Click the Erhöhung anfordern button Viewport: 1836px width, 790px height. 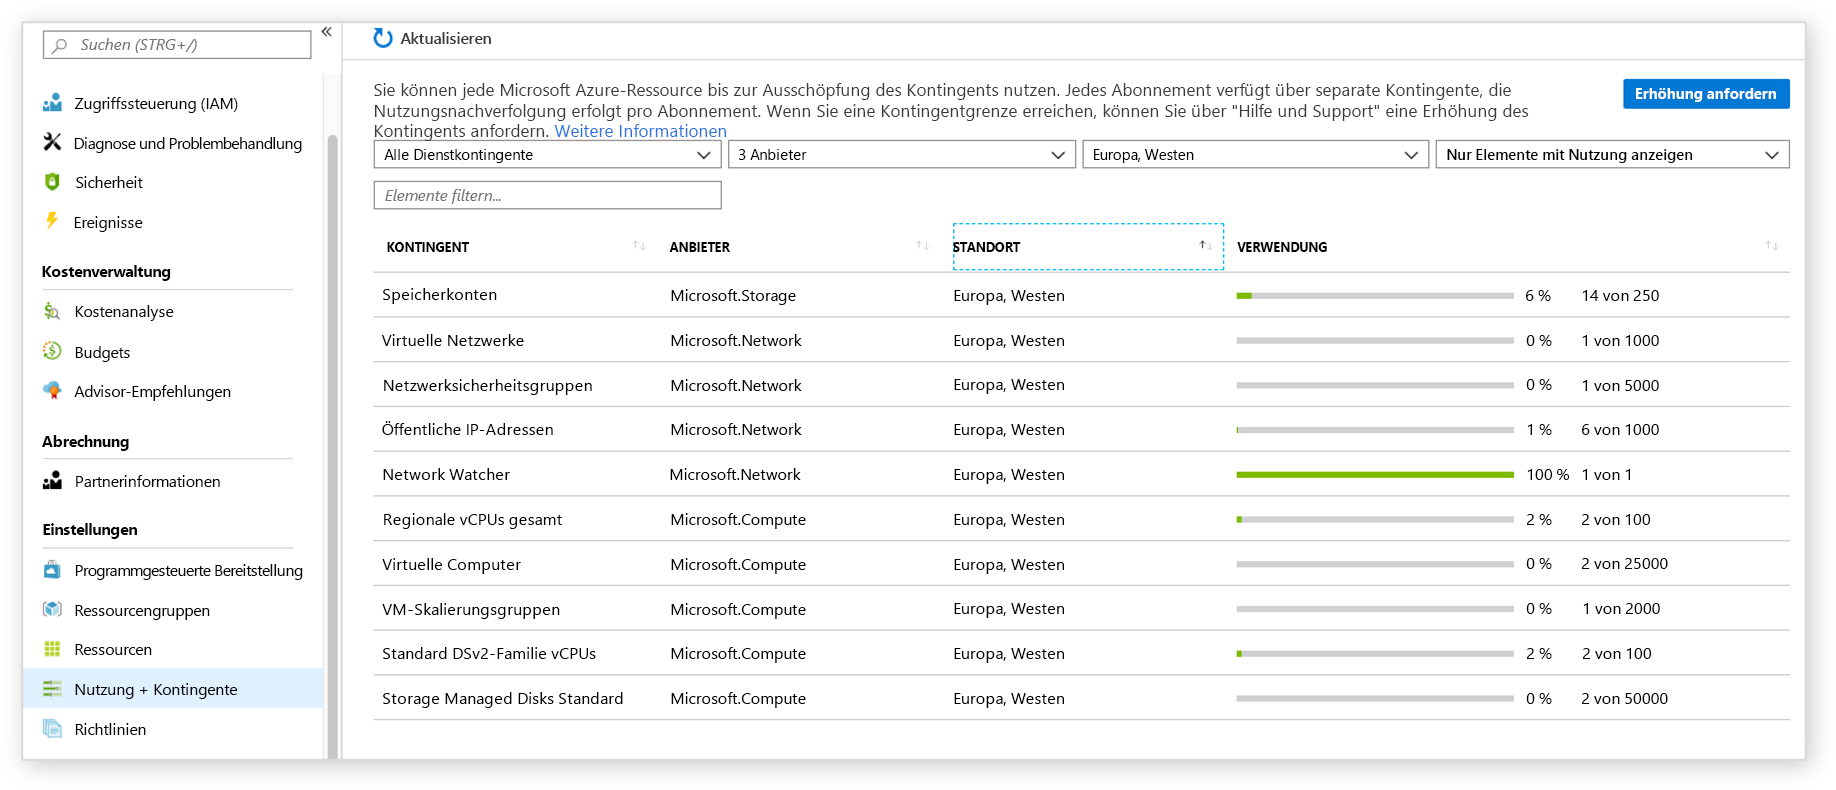(x=1706, y=94)
